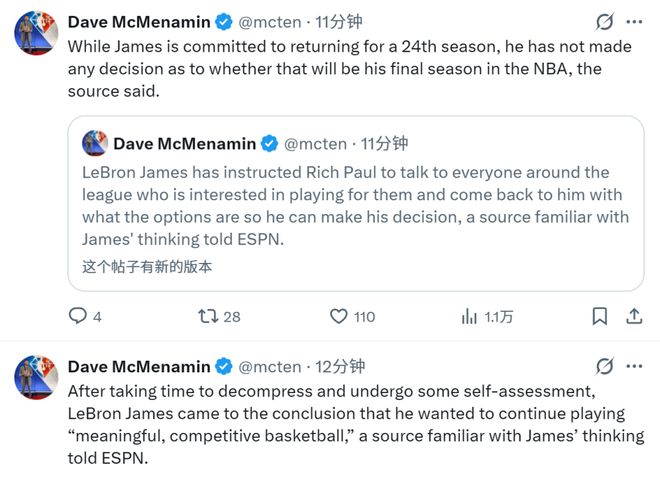Open more options menu on 12分钟 tweet
Image resolution: width=660 pixels, height=477 pixels.
(634, 366)
